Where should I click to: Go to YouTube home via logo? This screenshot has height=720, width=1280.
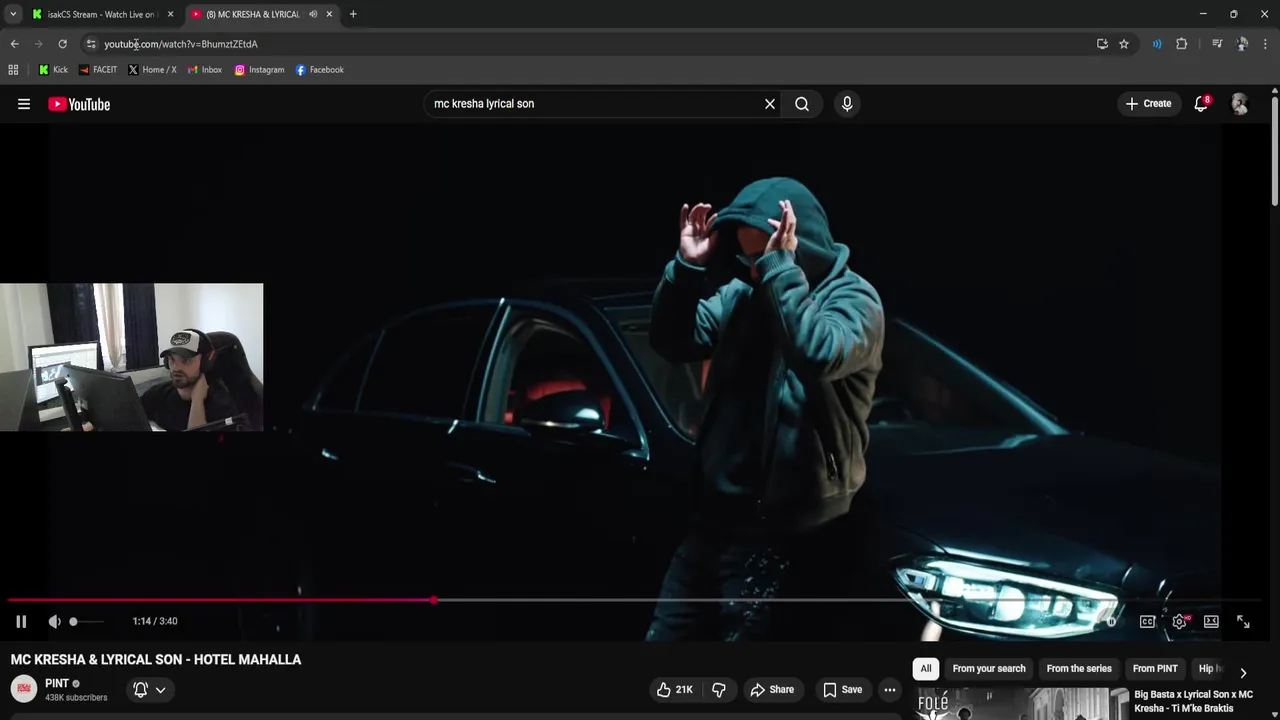tap(79, 104)
